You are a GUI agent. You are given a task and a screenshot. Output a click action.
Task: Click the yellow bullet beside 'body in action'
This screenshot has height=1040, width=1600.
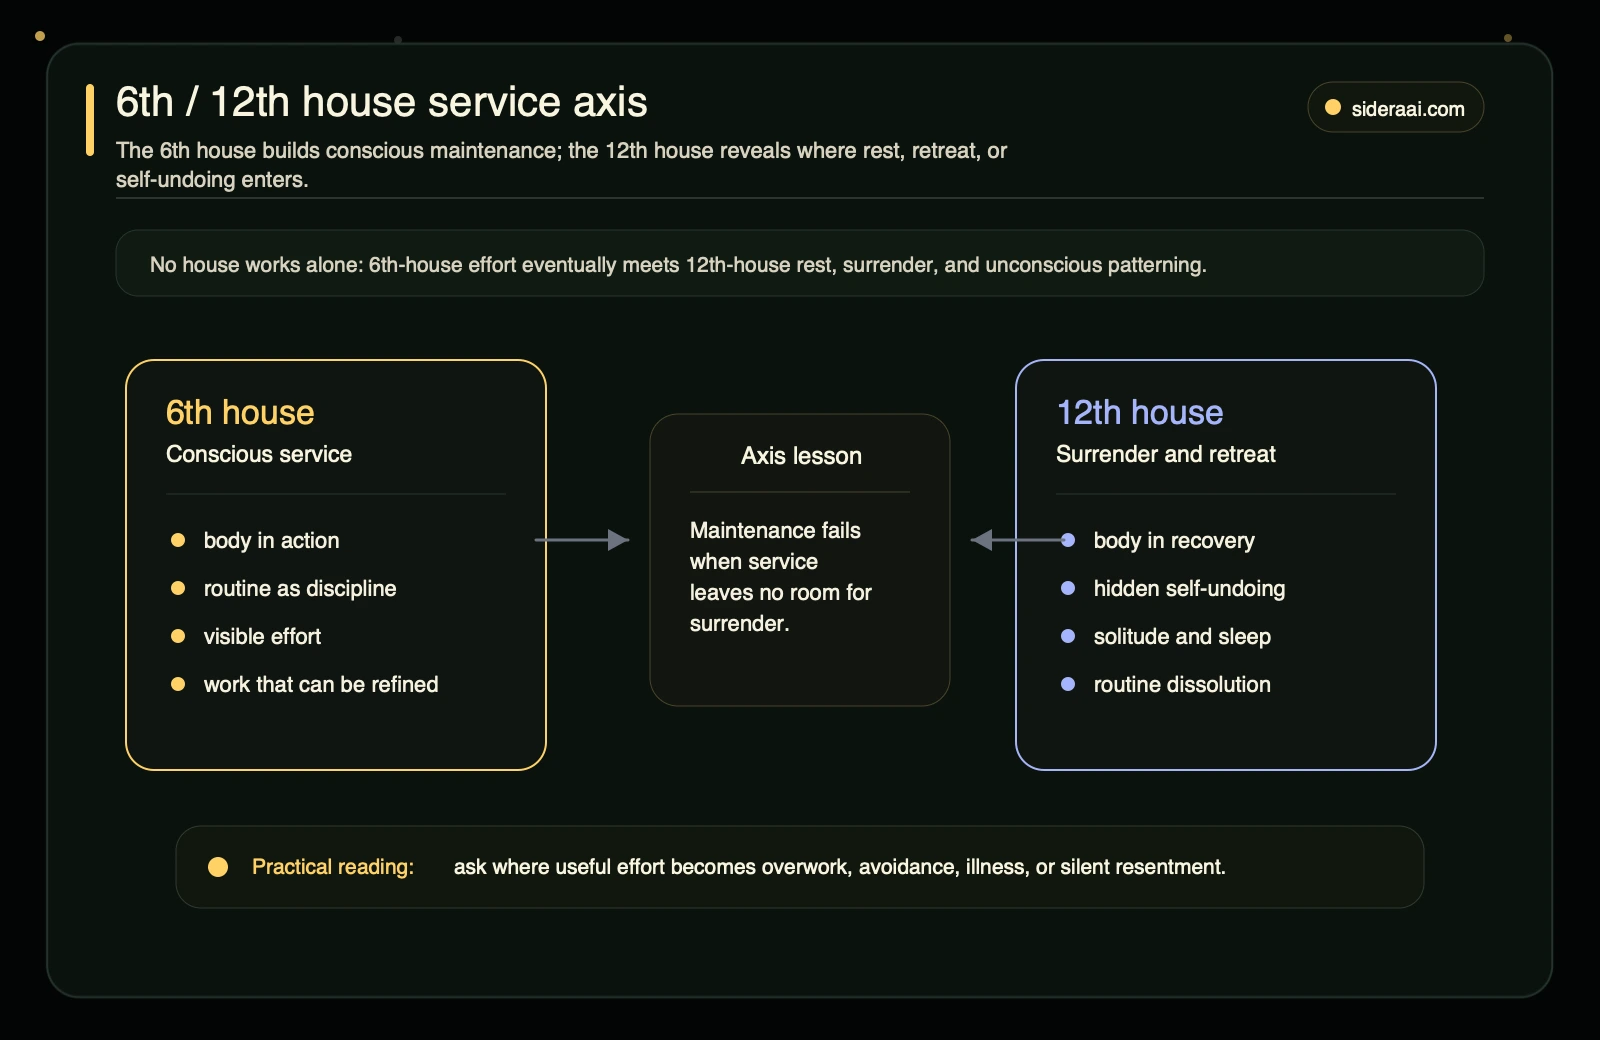(x=178, y=540)
